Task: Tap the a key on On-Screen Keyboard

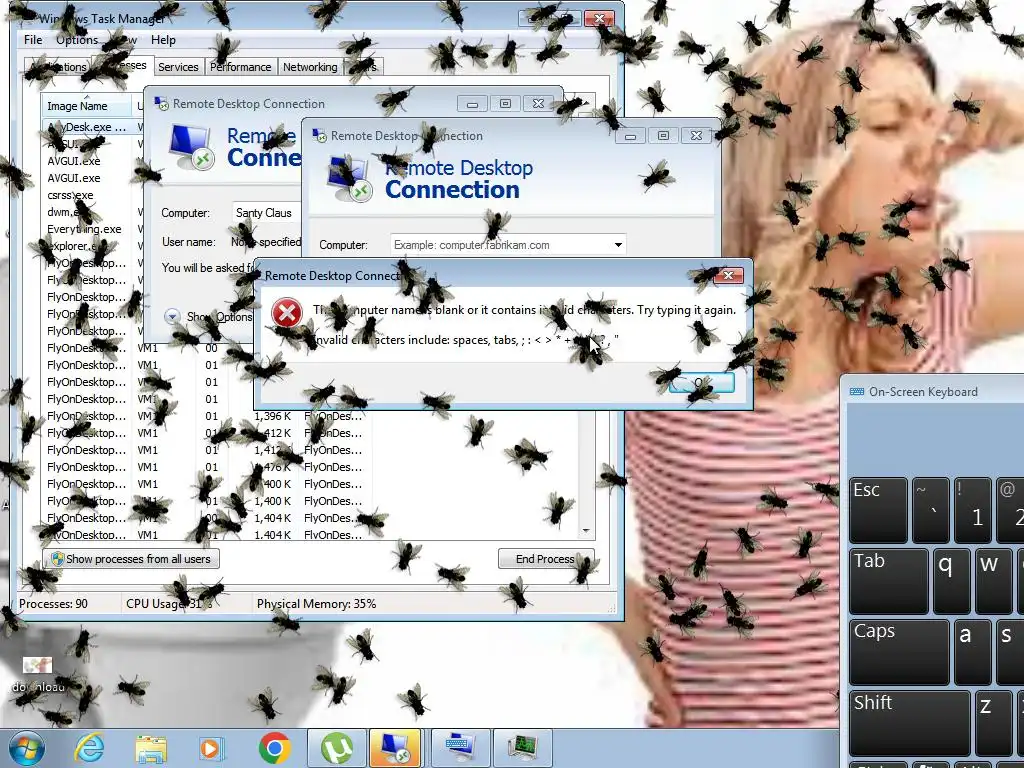Action: coord(972,651)
